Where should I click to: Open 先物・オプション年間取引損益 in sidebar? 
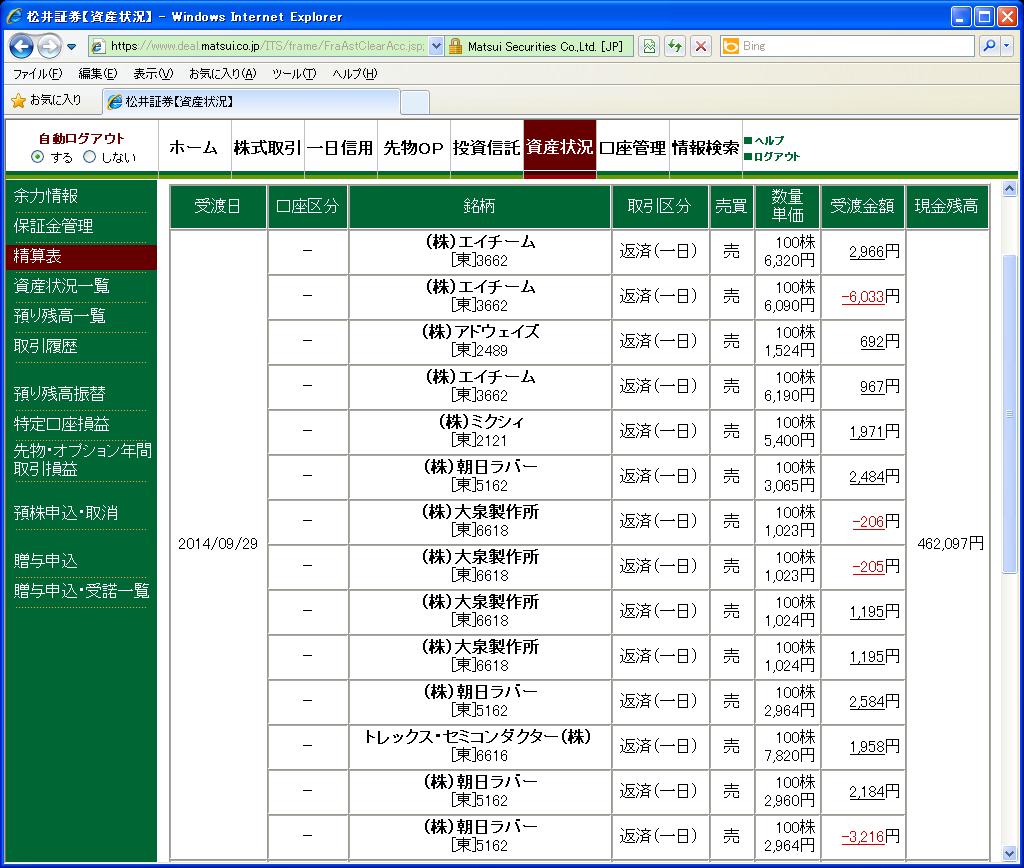coord(82,460)
